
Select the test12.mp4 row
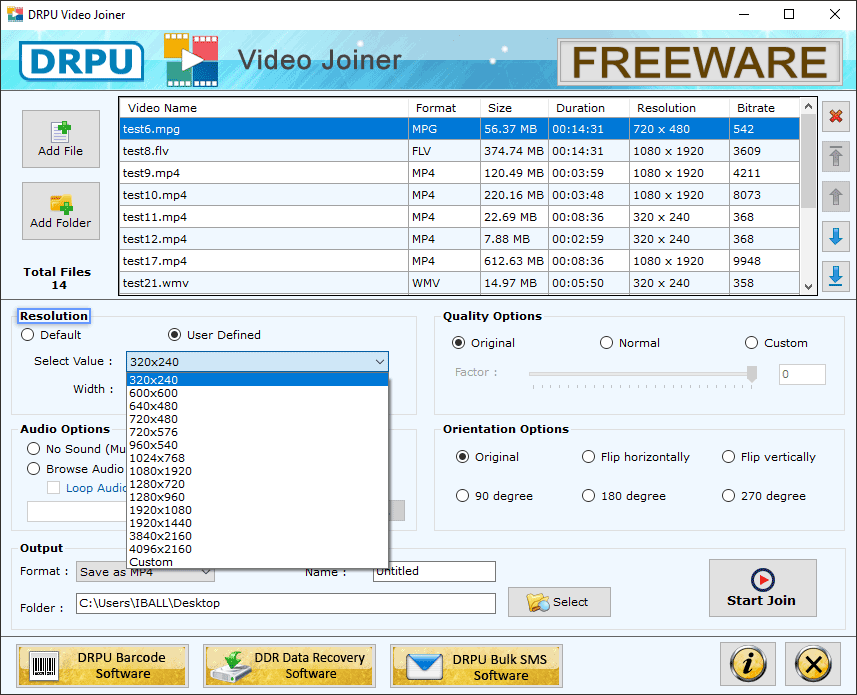[459, 239]
